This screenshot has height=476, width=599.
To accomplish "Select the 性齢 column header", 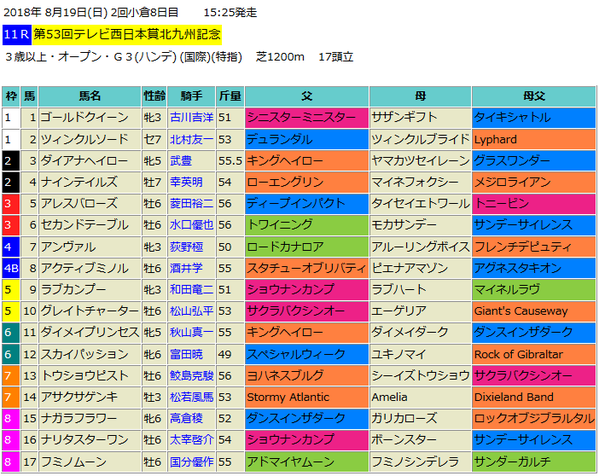I will 154,96.
